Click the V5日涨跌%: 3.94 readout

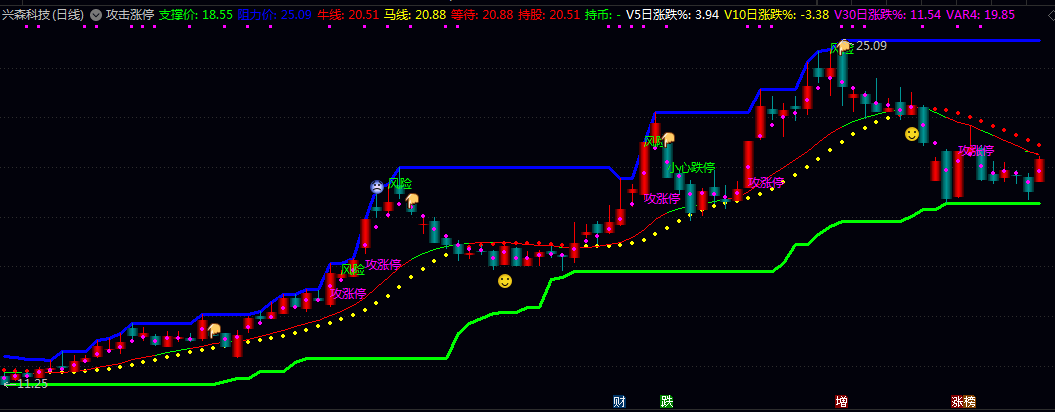pyautogui.click(x=672, y=14)
